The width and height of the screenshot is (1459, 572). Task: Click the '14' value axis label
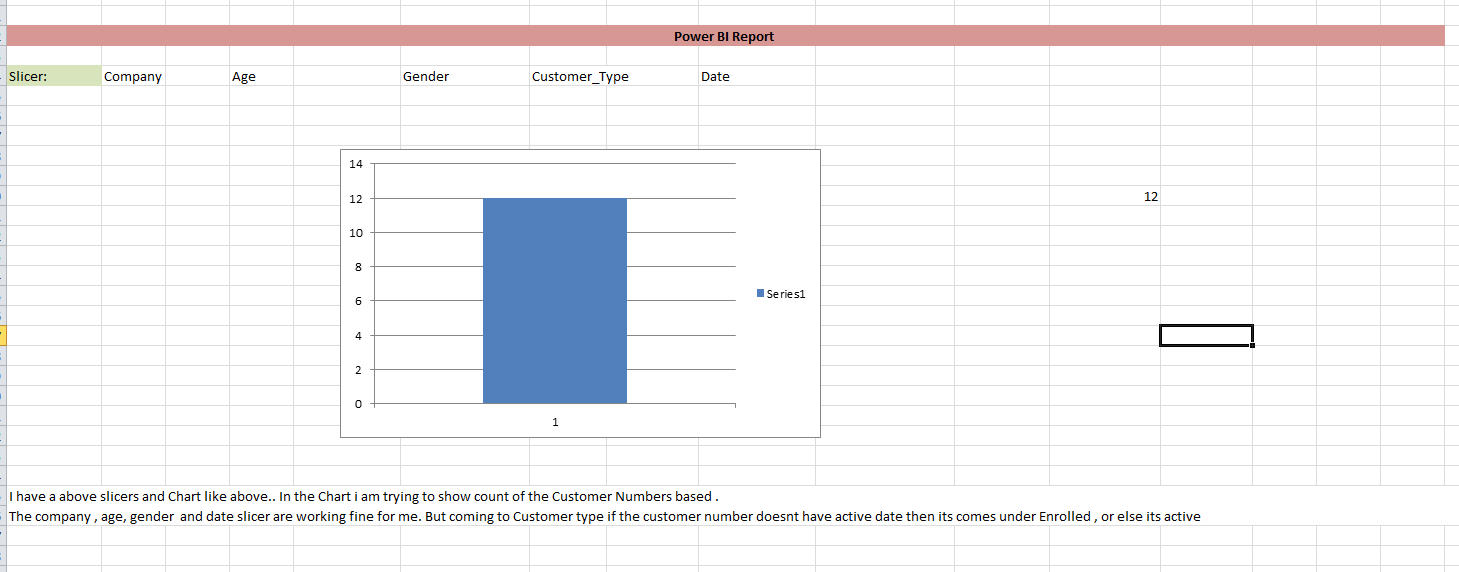[x=356, y=164]
